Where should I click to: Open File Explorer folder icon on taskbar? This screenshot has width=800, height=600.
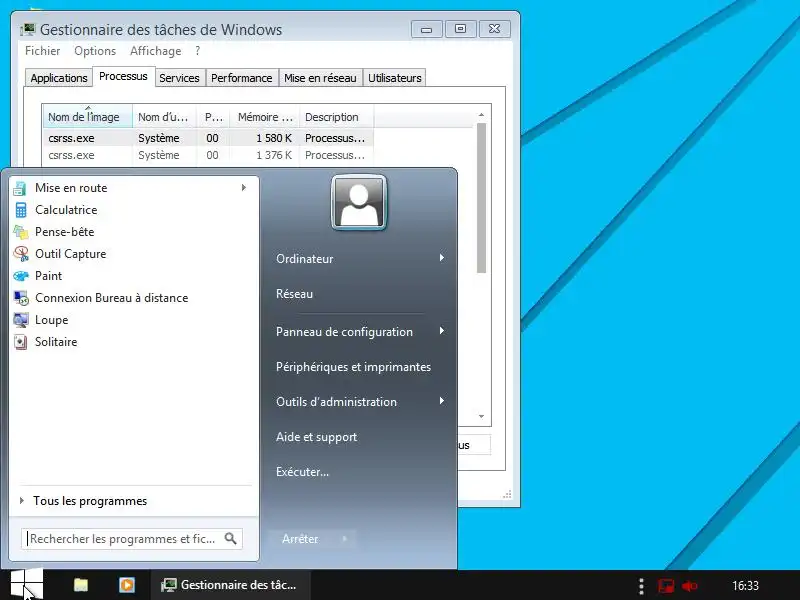[x=81, y=585]
